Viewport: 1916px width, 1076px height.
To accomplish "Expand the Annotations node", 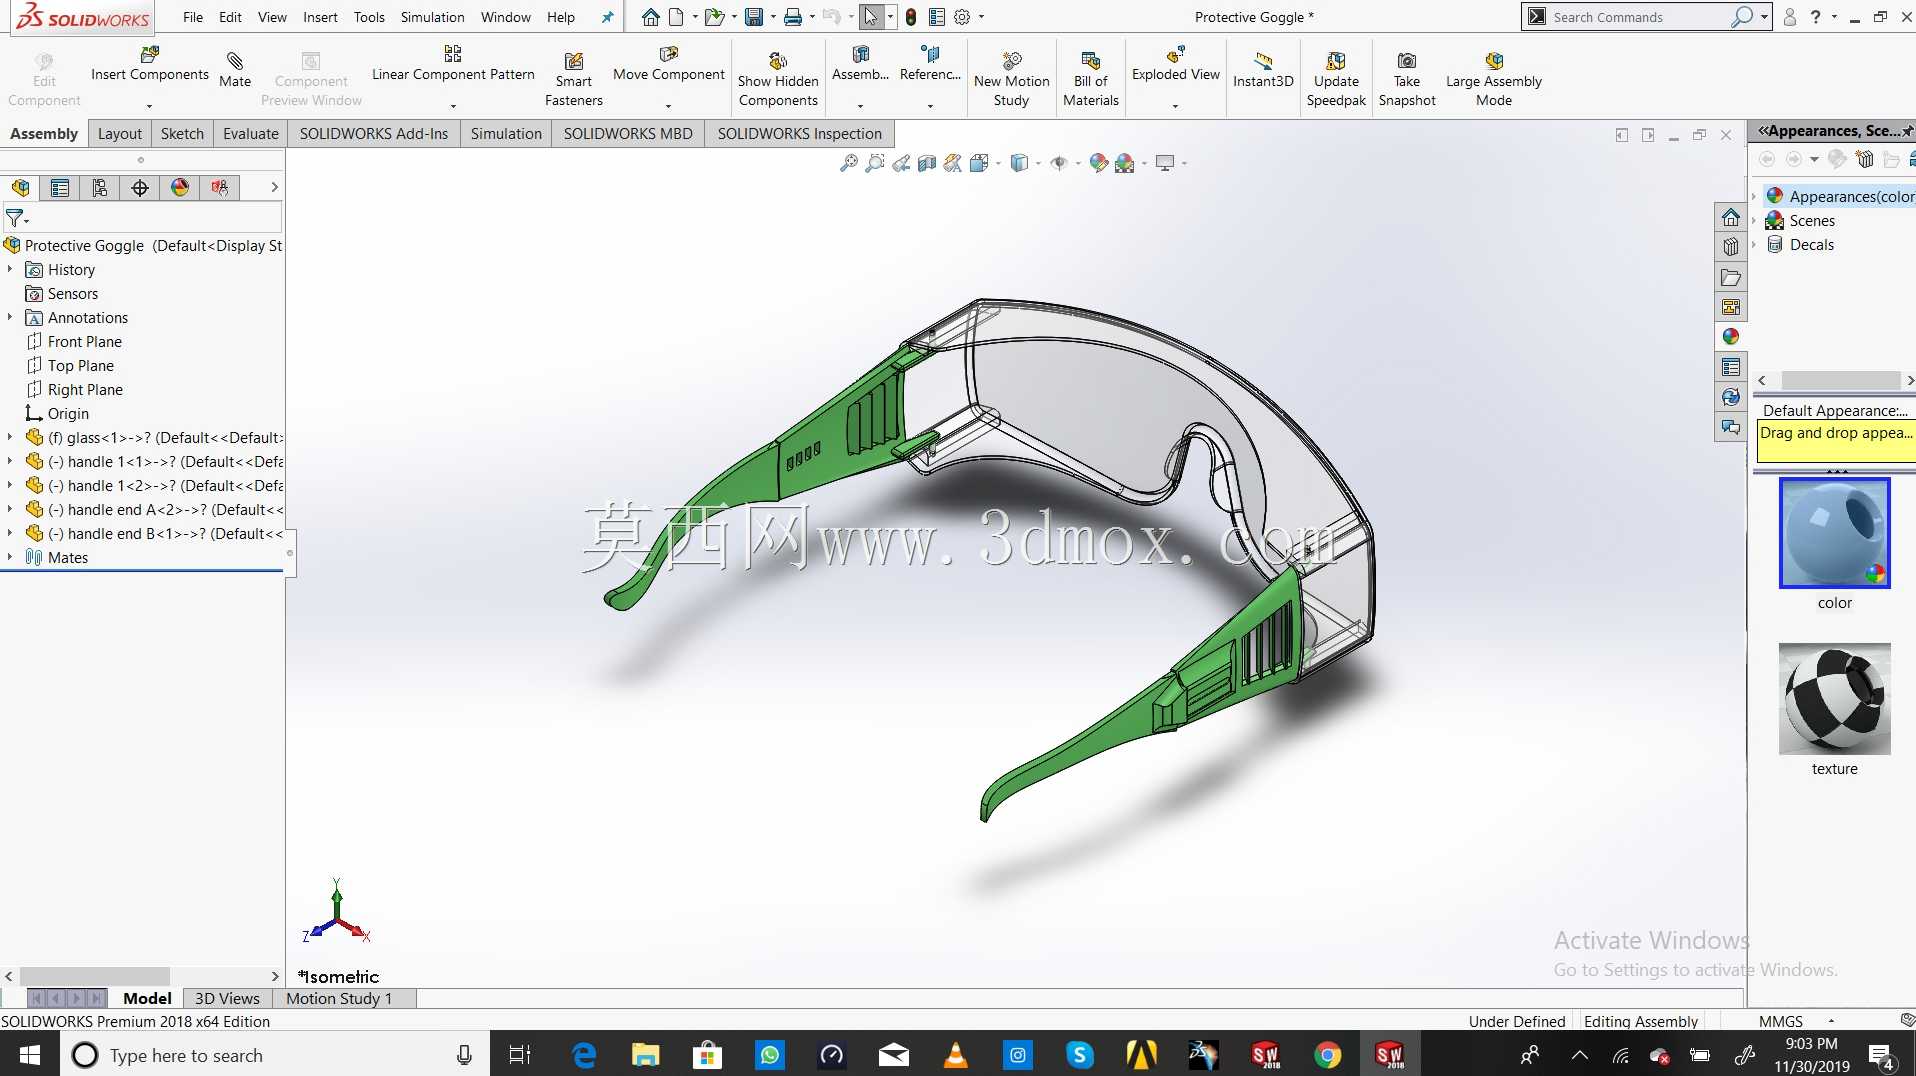I will coord(10,317).
